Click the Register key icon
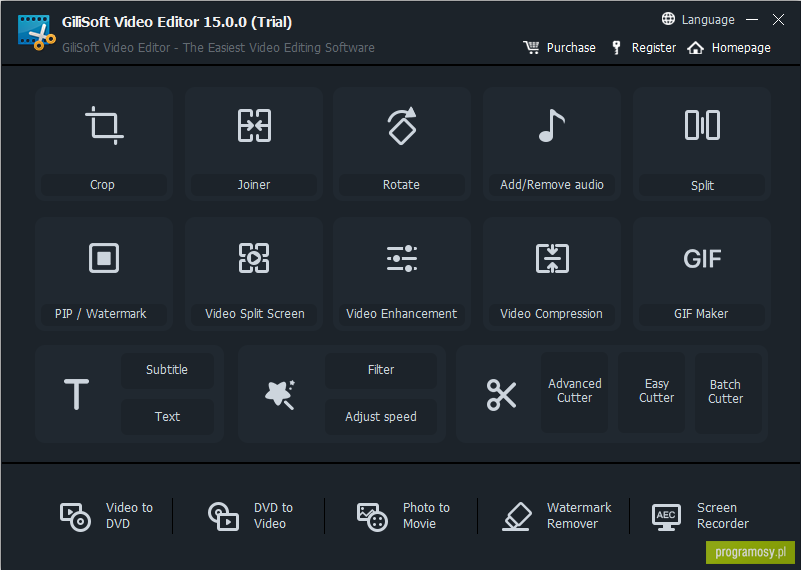Image resolution: width=801 pixels, height=570 pixels. 617,48
